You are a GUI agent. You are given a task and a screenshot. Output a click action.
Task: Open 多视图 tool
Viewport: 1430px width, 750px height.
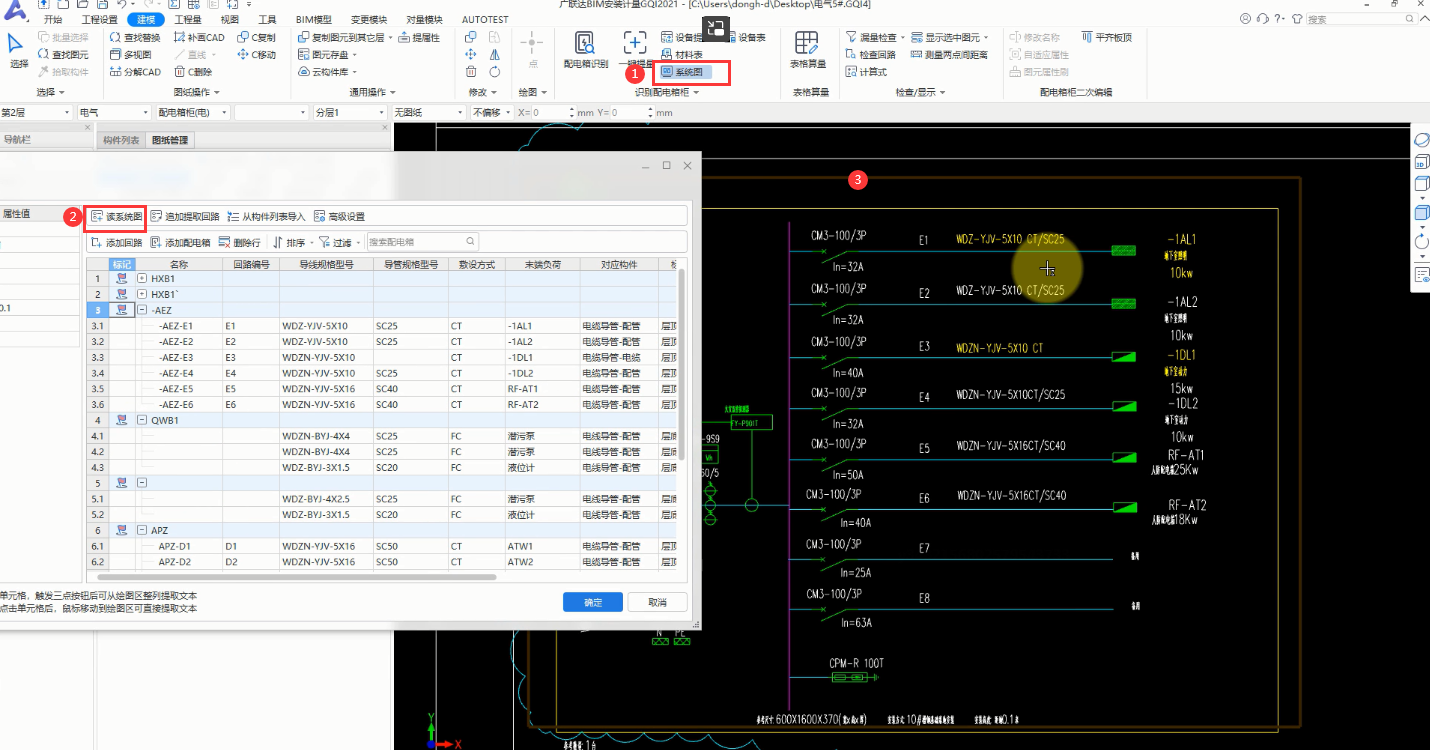[130, 55]
